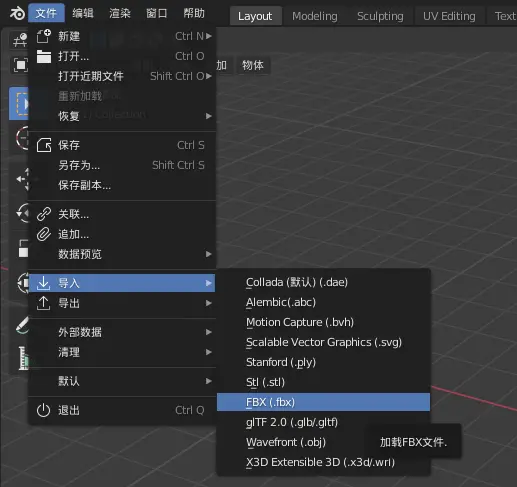517x487 pixels.
Task: Click the 保存 save icon
Action: (x=44, y=145)
